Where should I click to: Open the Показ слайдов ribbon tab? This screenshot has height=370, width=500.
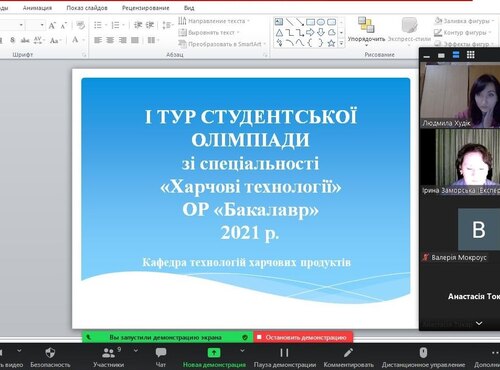(x=87, y=8)
